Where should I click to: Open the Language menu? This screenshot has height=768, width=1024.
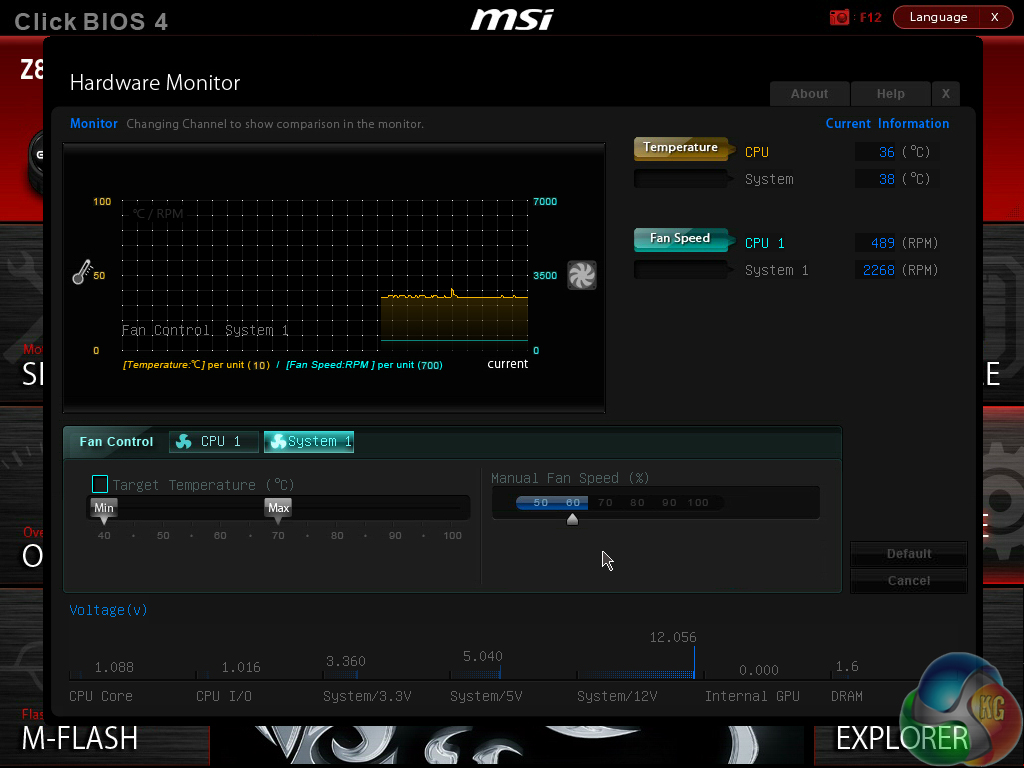938,17
